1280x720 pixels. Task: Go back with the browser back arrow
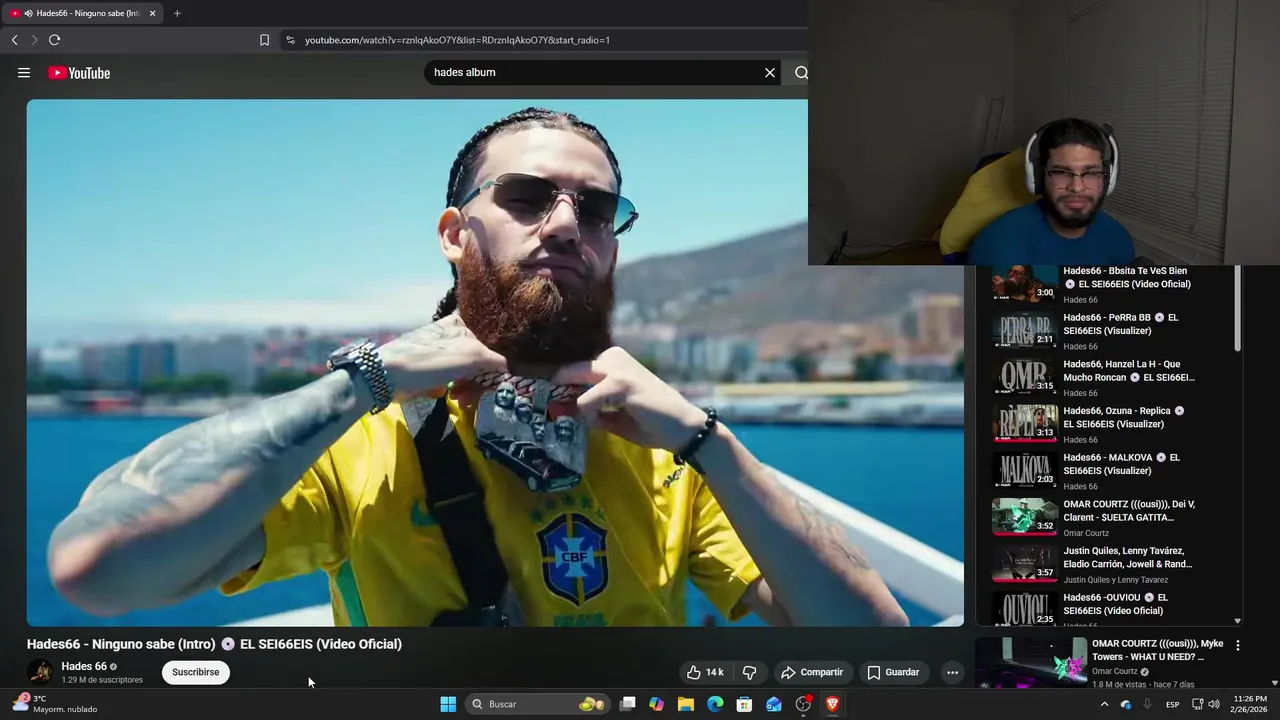coord(14,40)
